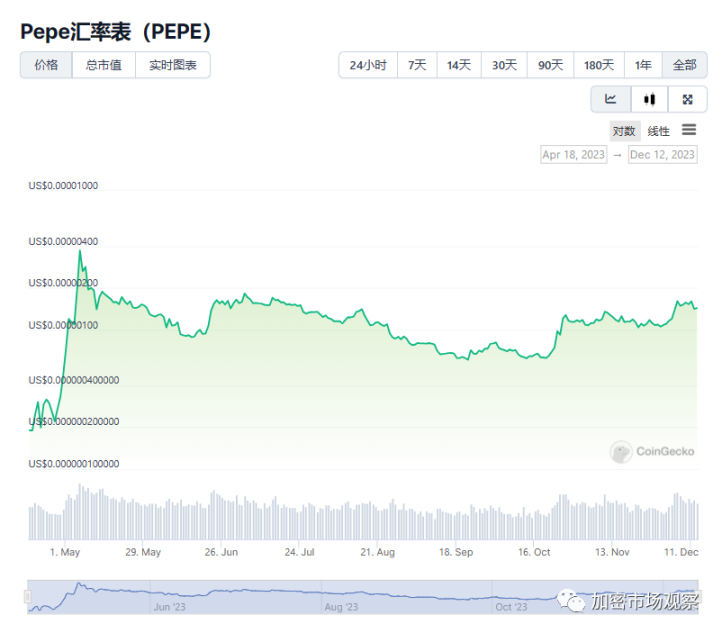Open end date field Dec 12, 2023
This screenshot has width=722, height=633.
click(x=662, y=155)
